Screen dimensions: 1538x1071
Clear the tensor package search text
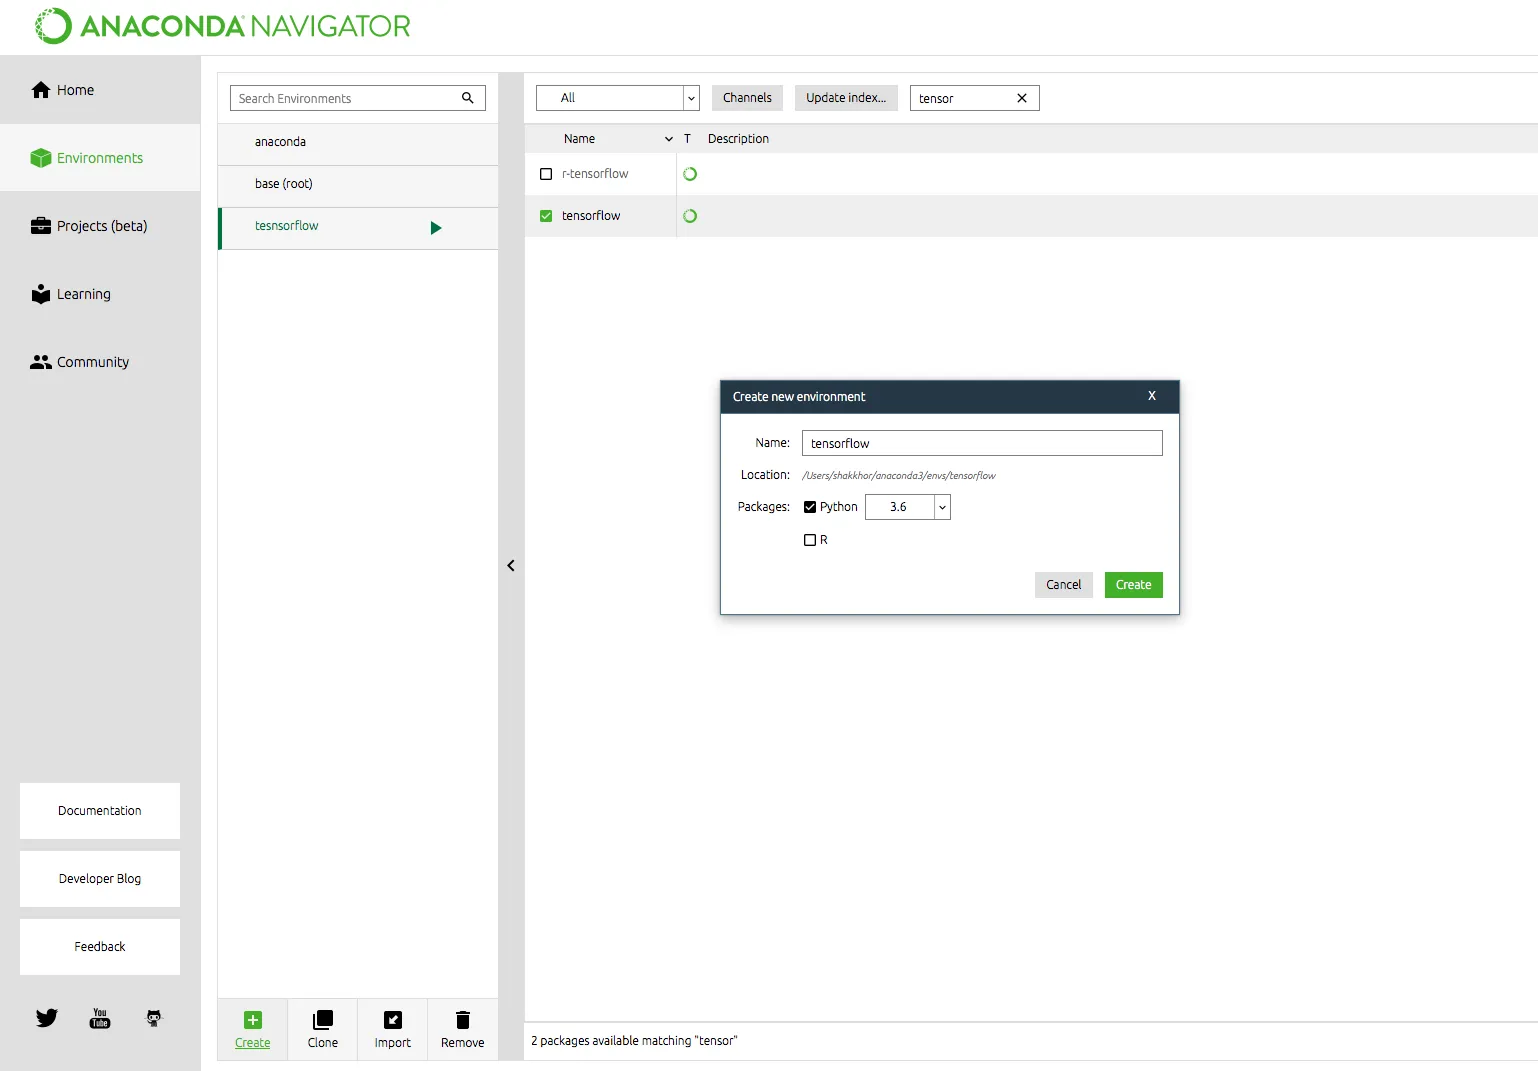1022,98
